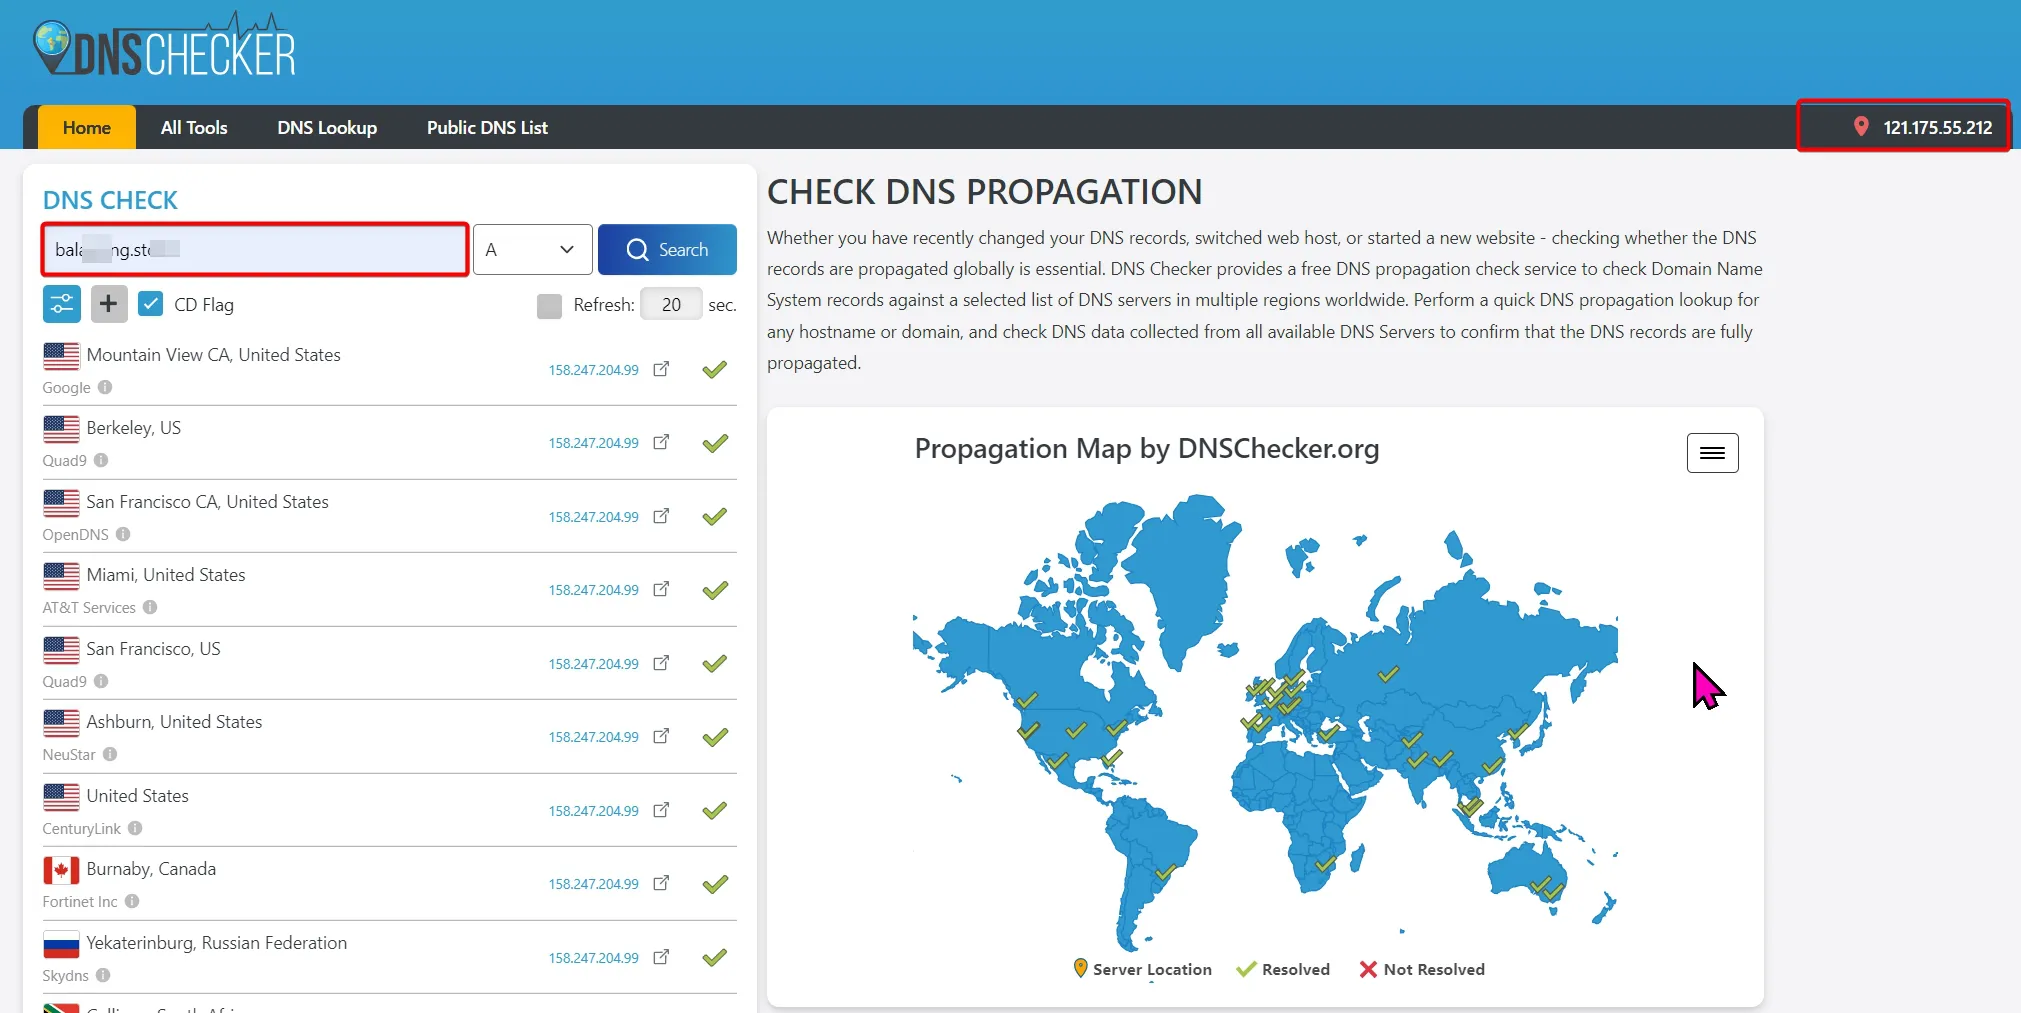Screen dimensions: 2021x1013
Task: Click the plus add-server icon
Action: point(109,304)
